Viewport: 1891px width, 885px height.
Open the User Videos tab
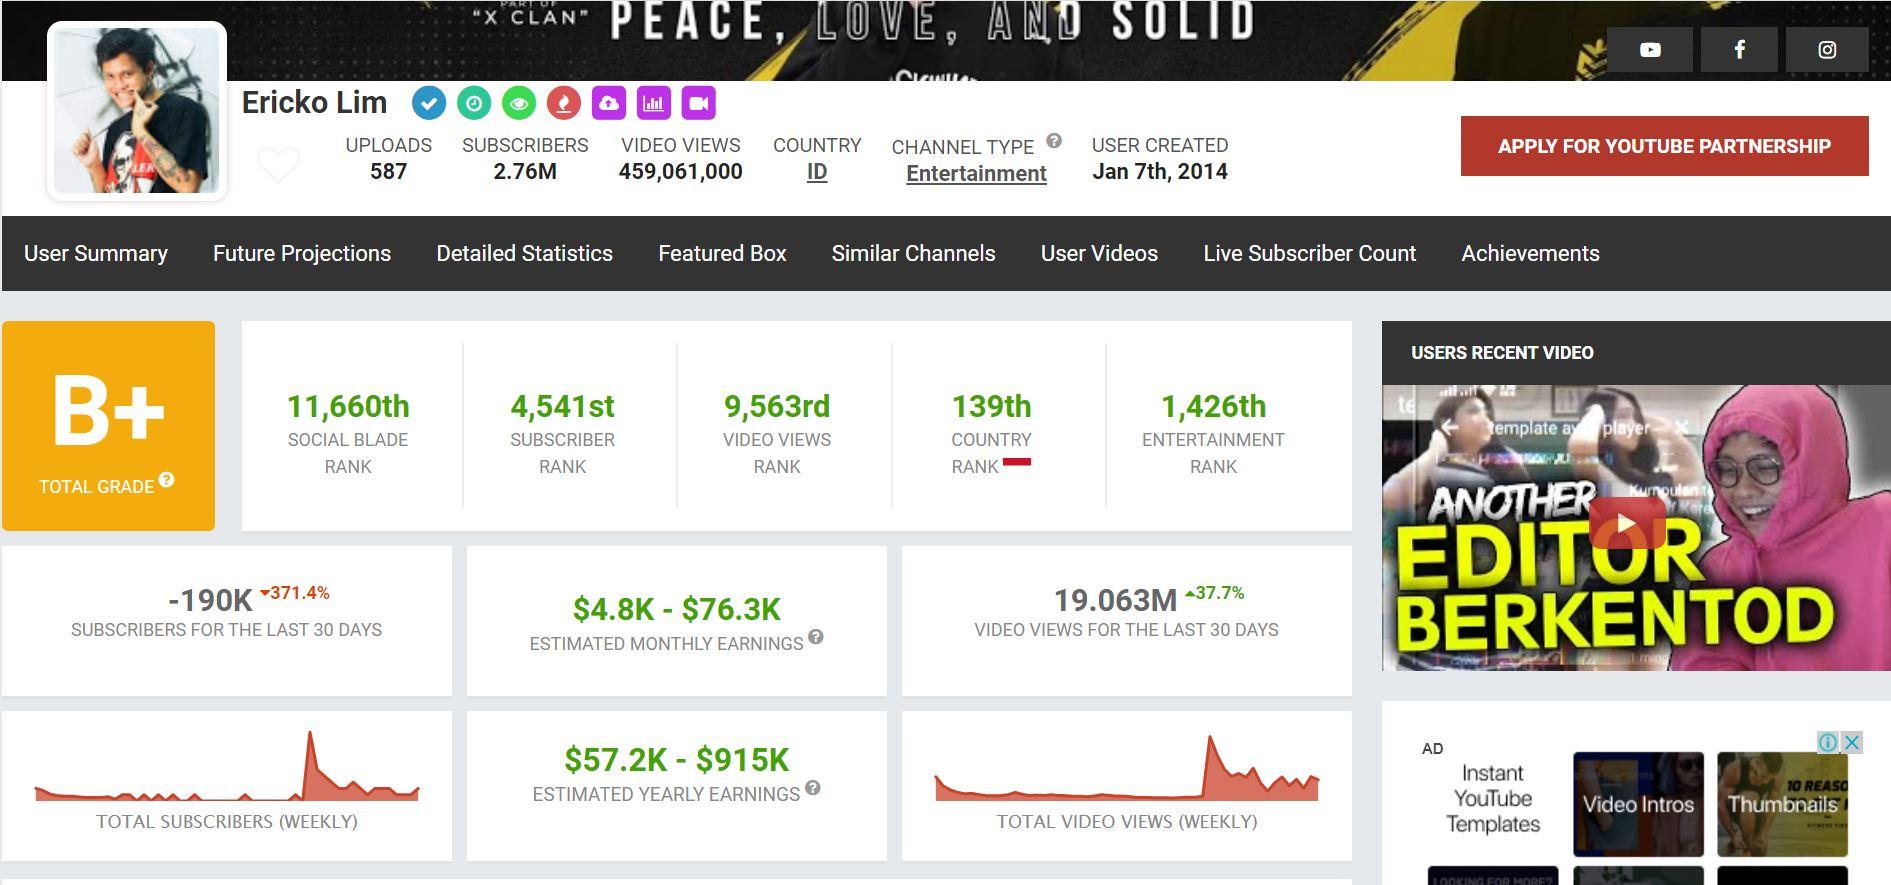pos(1100,254)
